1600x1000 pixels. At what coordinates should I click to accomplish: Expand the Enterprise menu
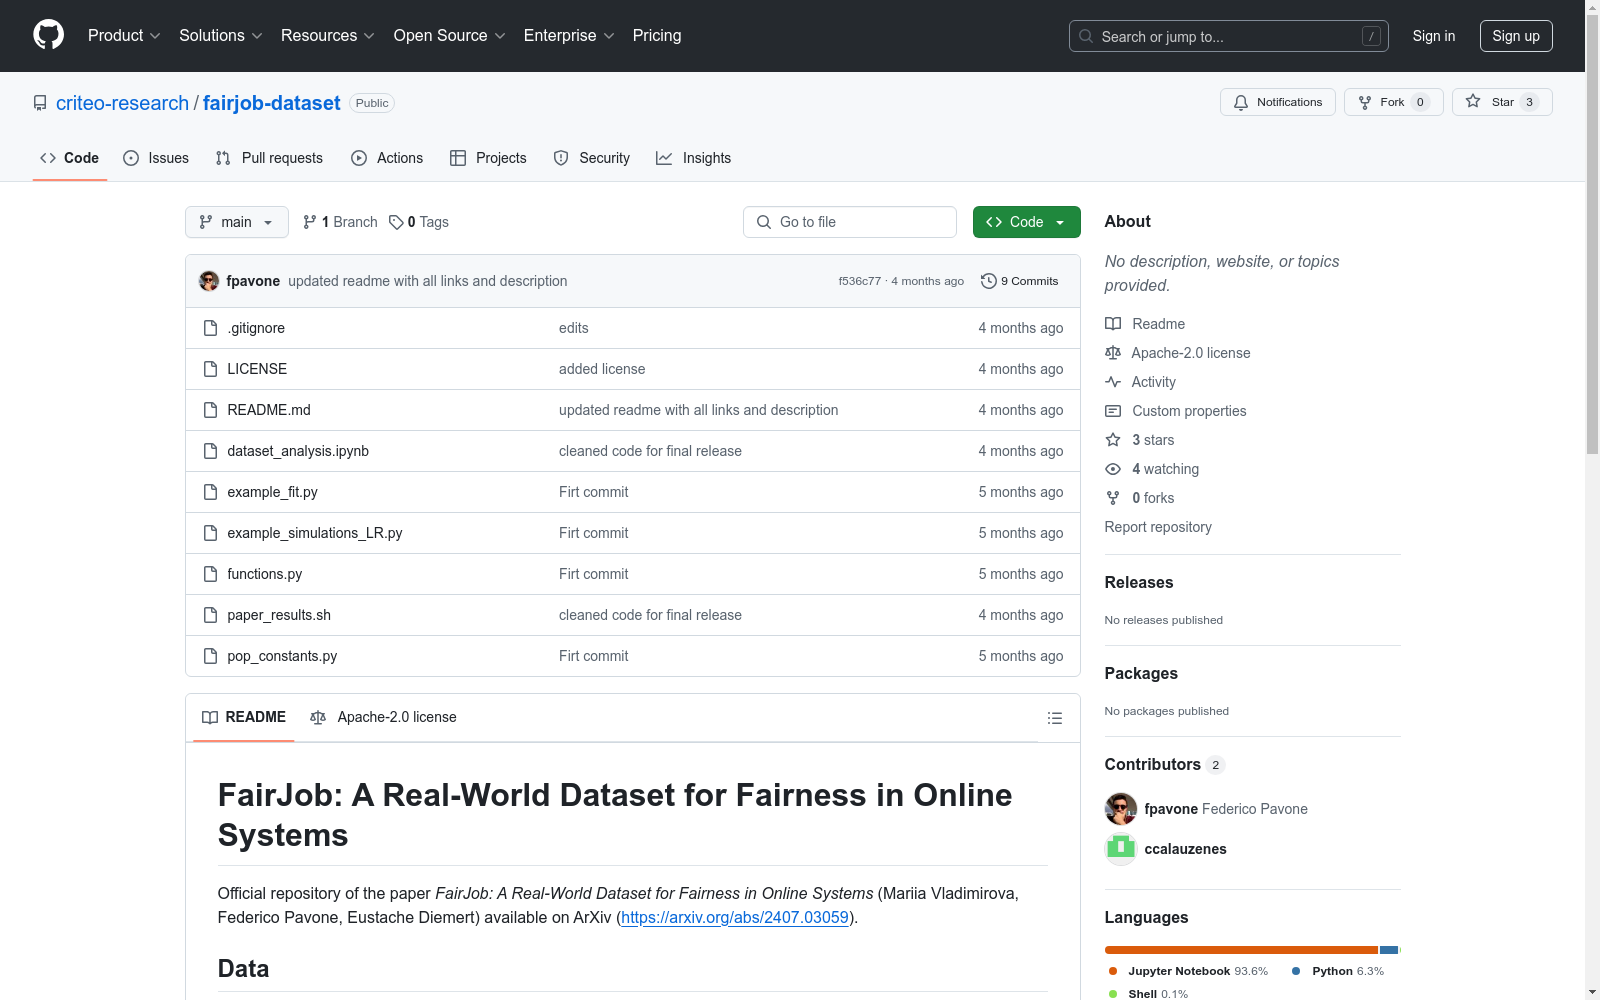(x=569, y=35)
